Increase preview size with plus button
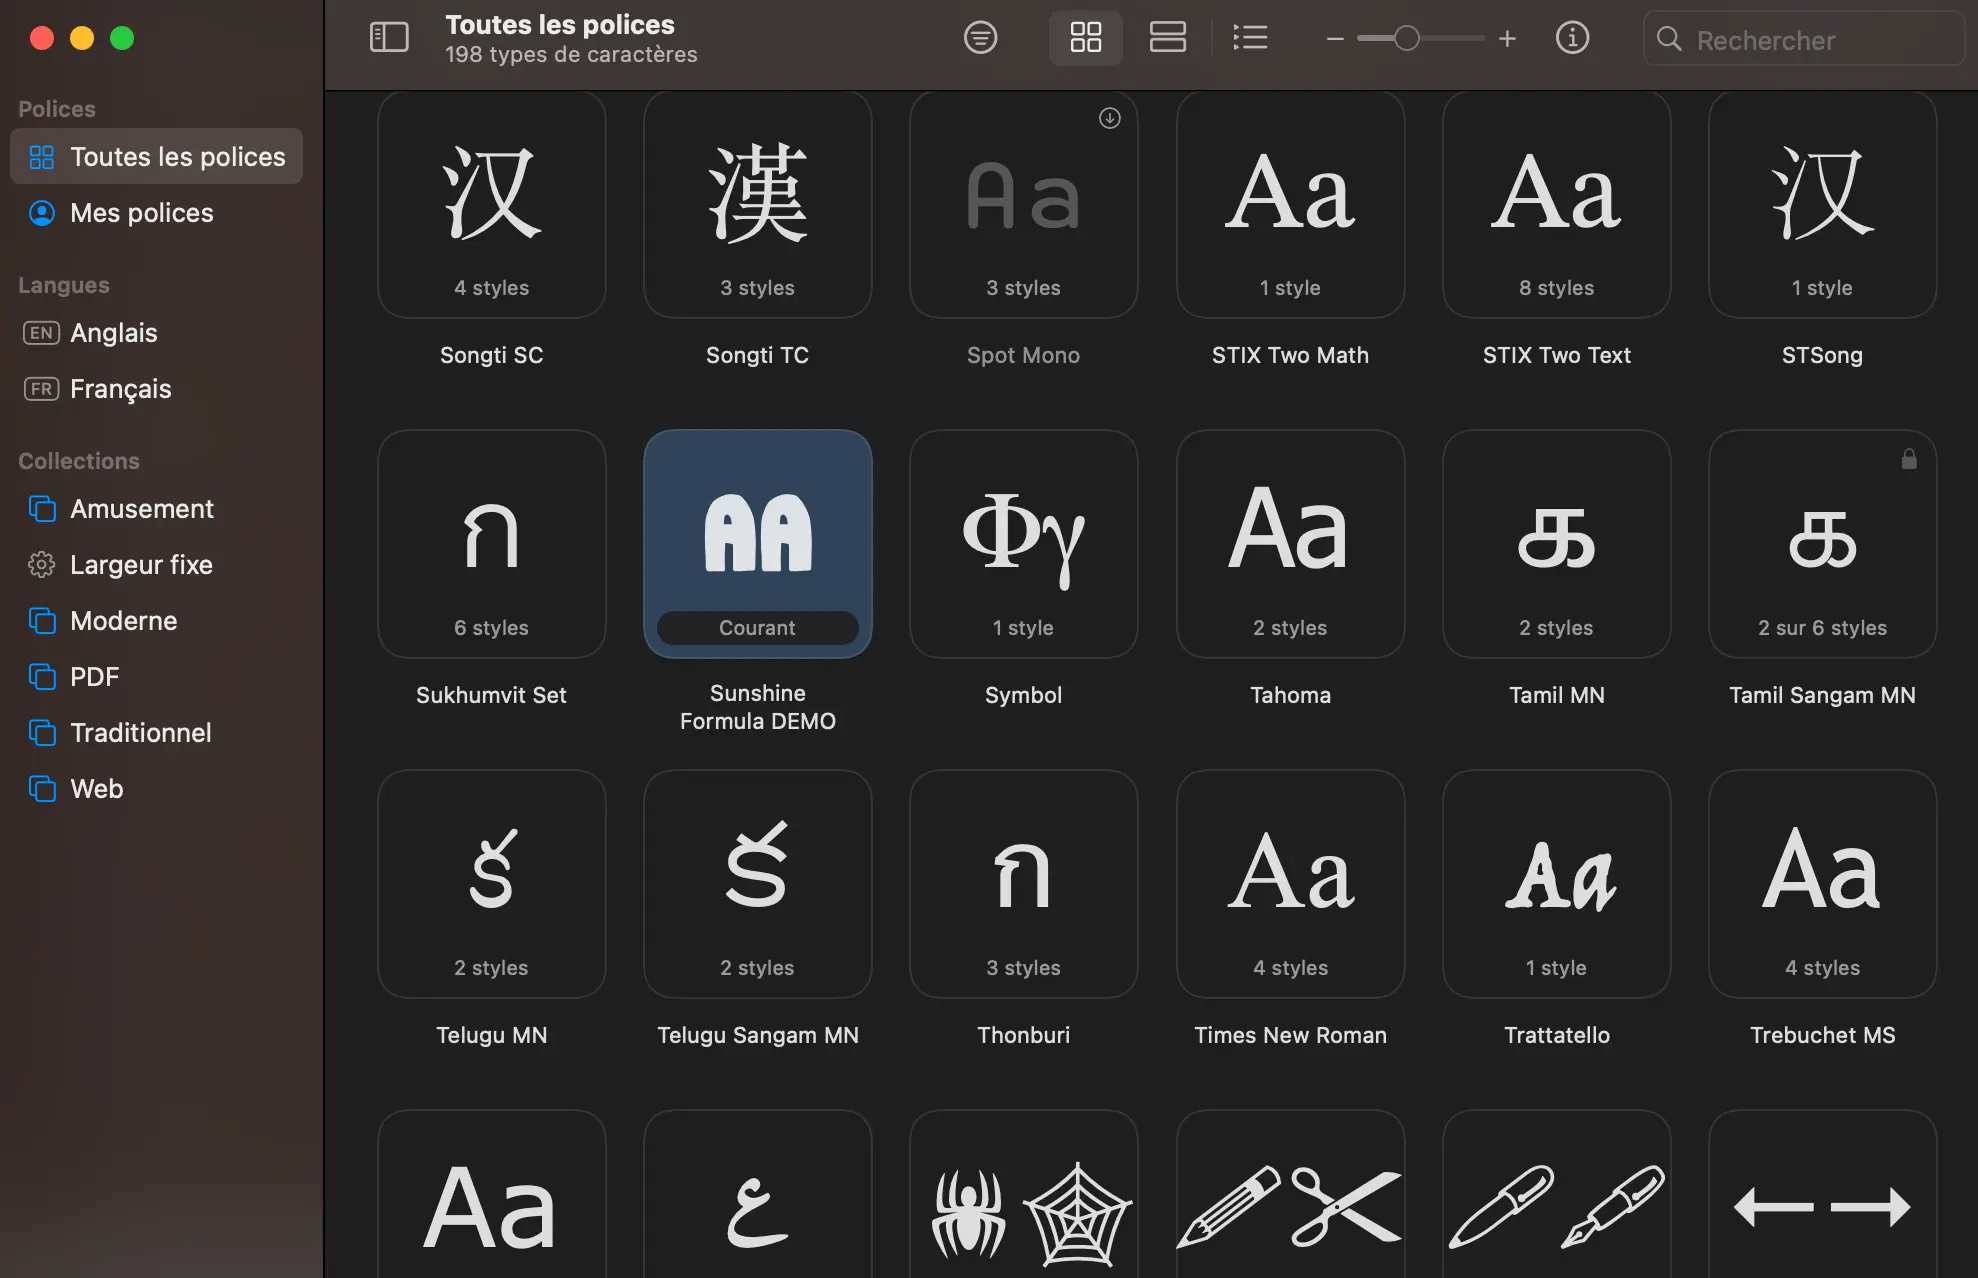The height and width of the screenshot is (1278, 1978). point(1507,39)
